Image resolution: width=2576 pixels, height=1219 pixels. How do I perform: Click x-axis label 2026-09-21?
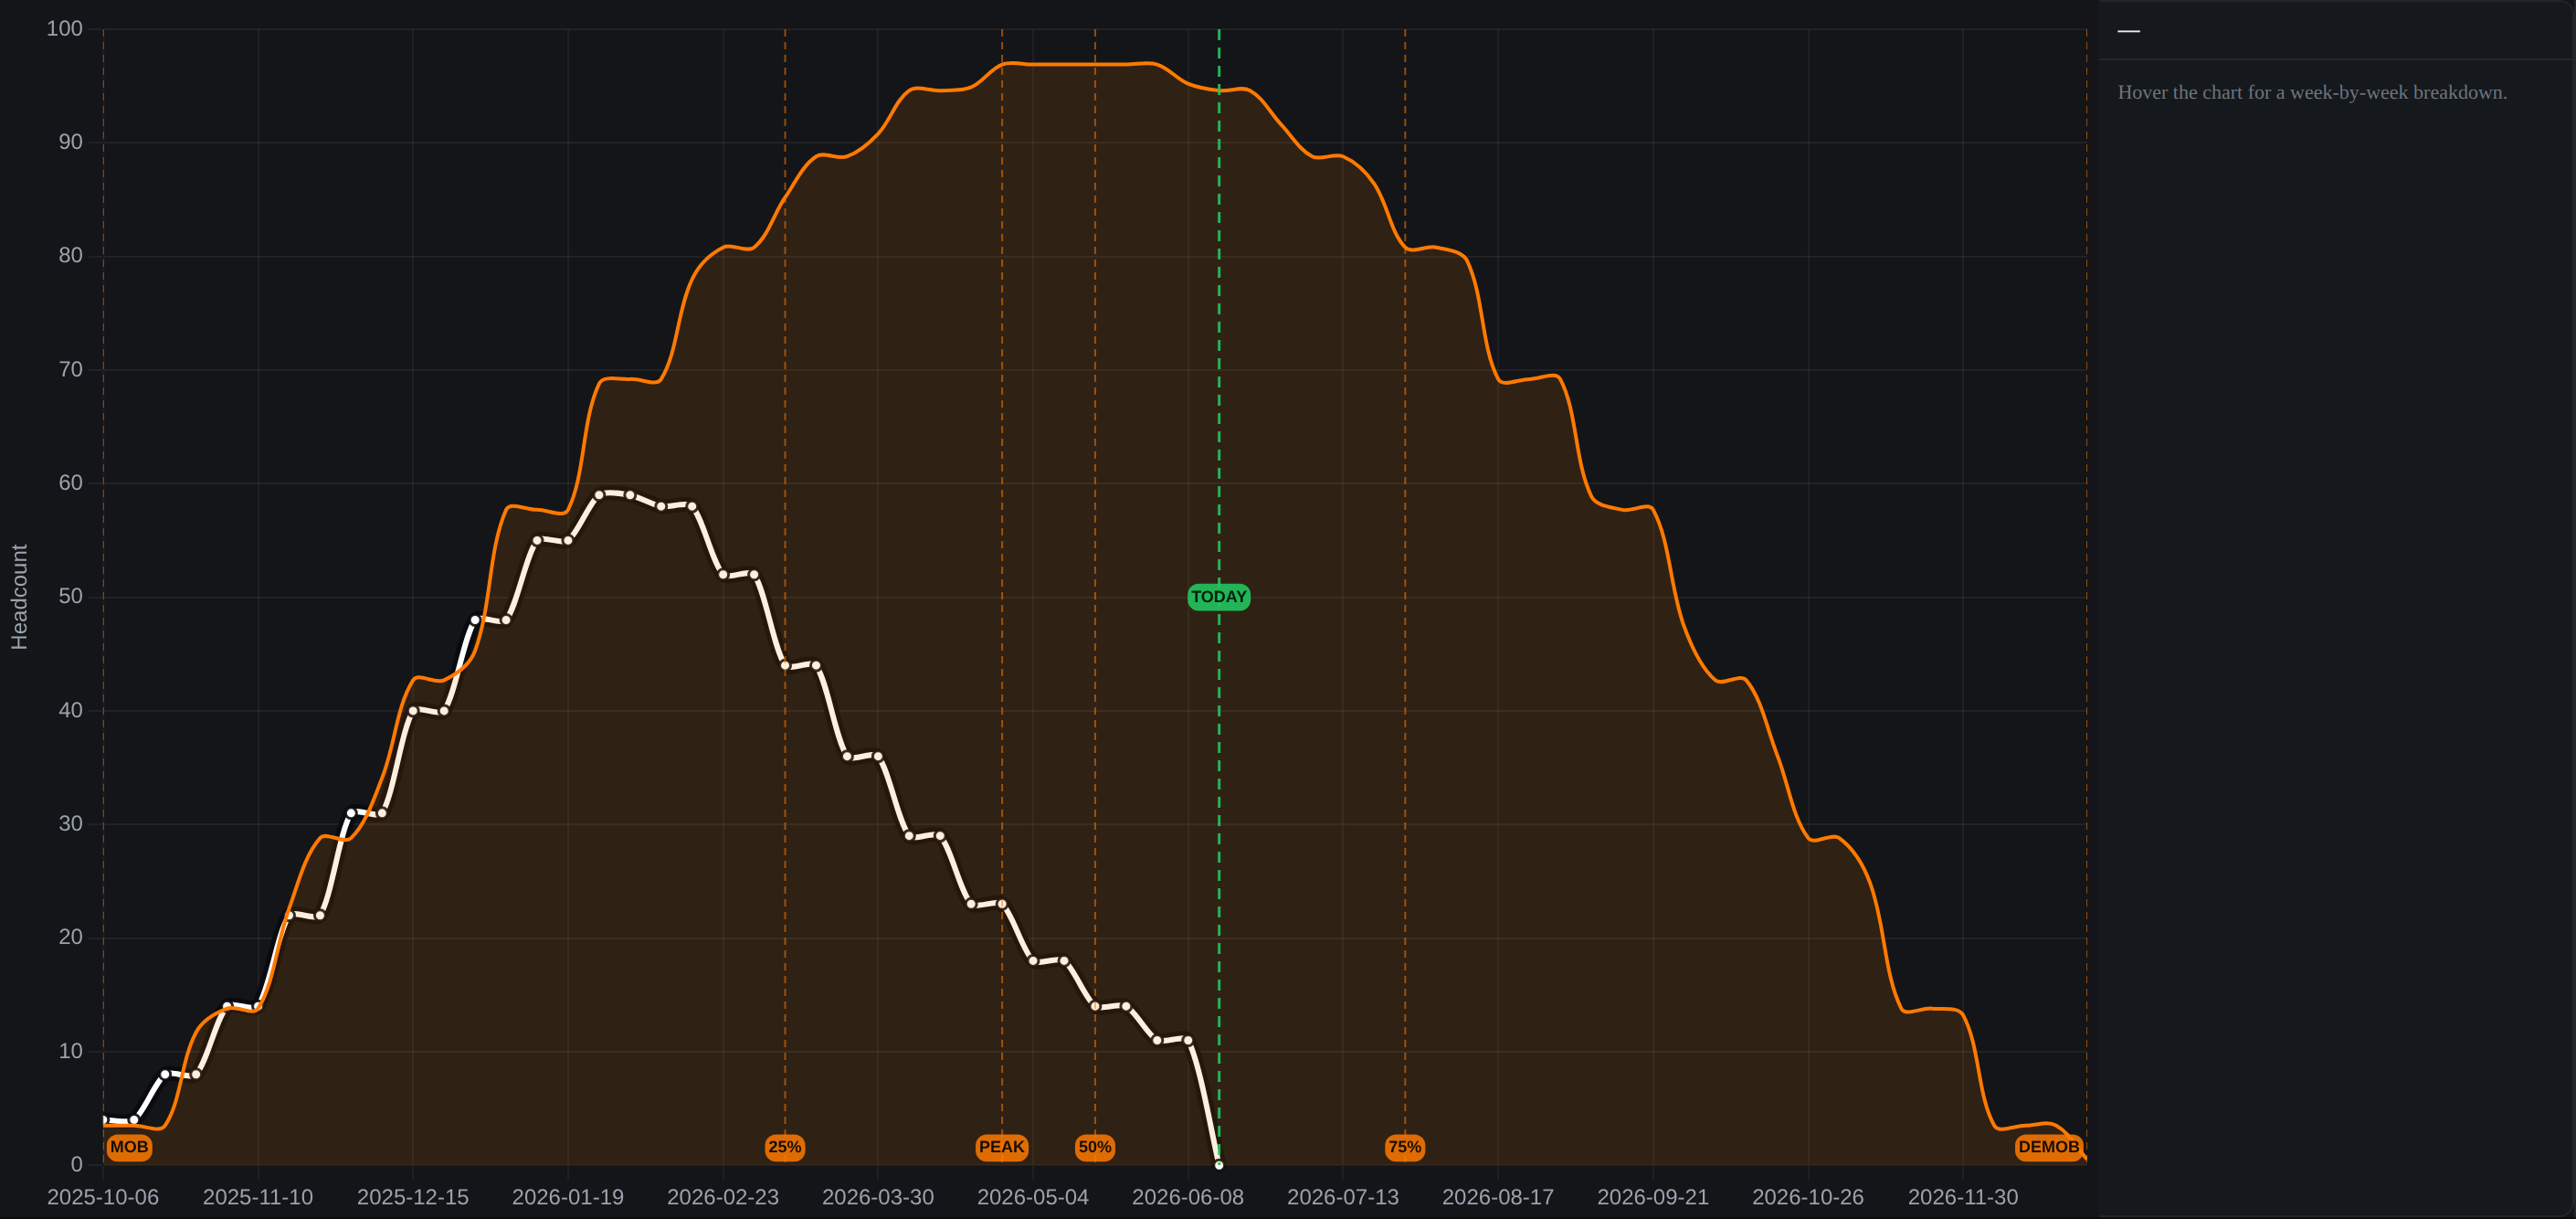[1653, 1197]
